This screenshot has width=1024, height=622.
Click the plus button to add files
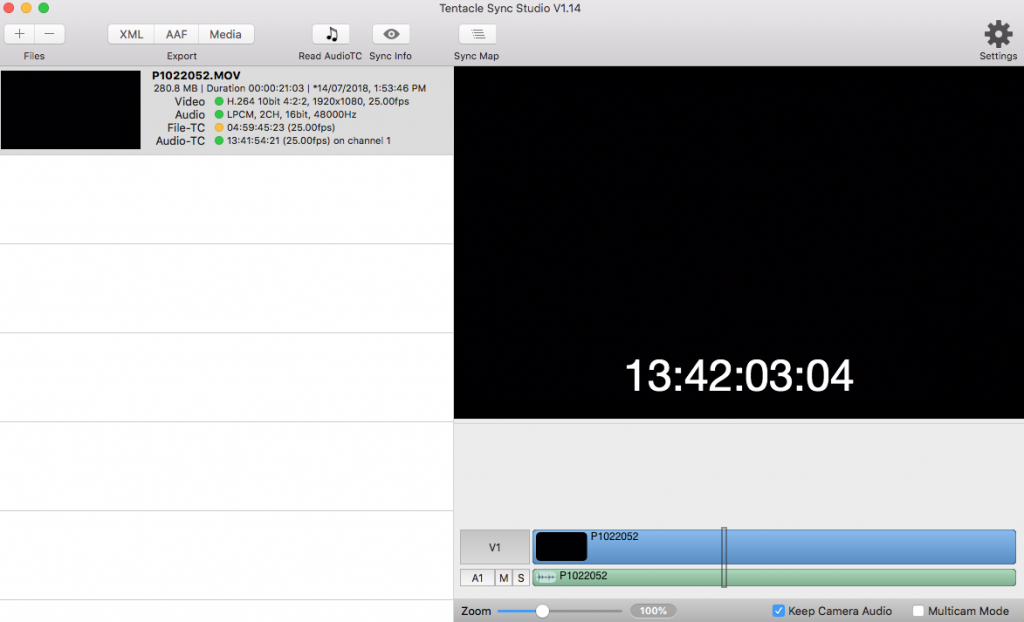coord(19,34)
